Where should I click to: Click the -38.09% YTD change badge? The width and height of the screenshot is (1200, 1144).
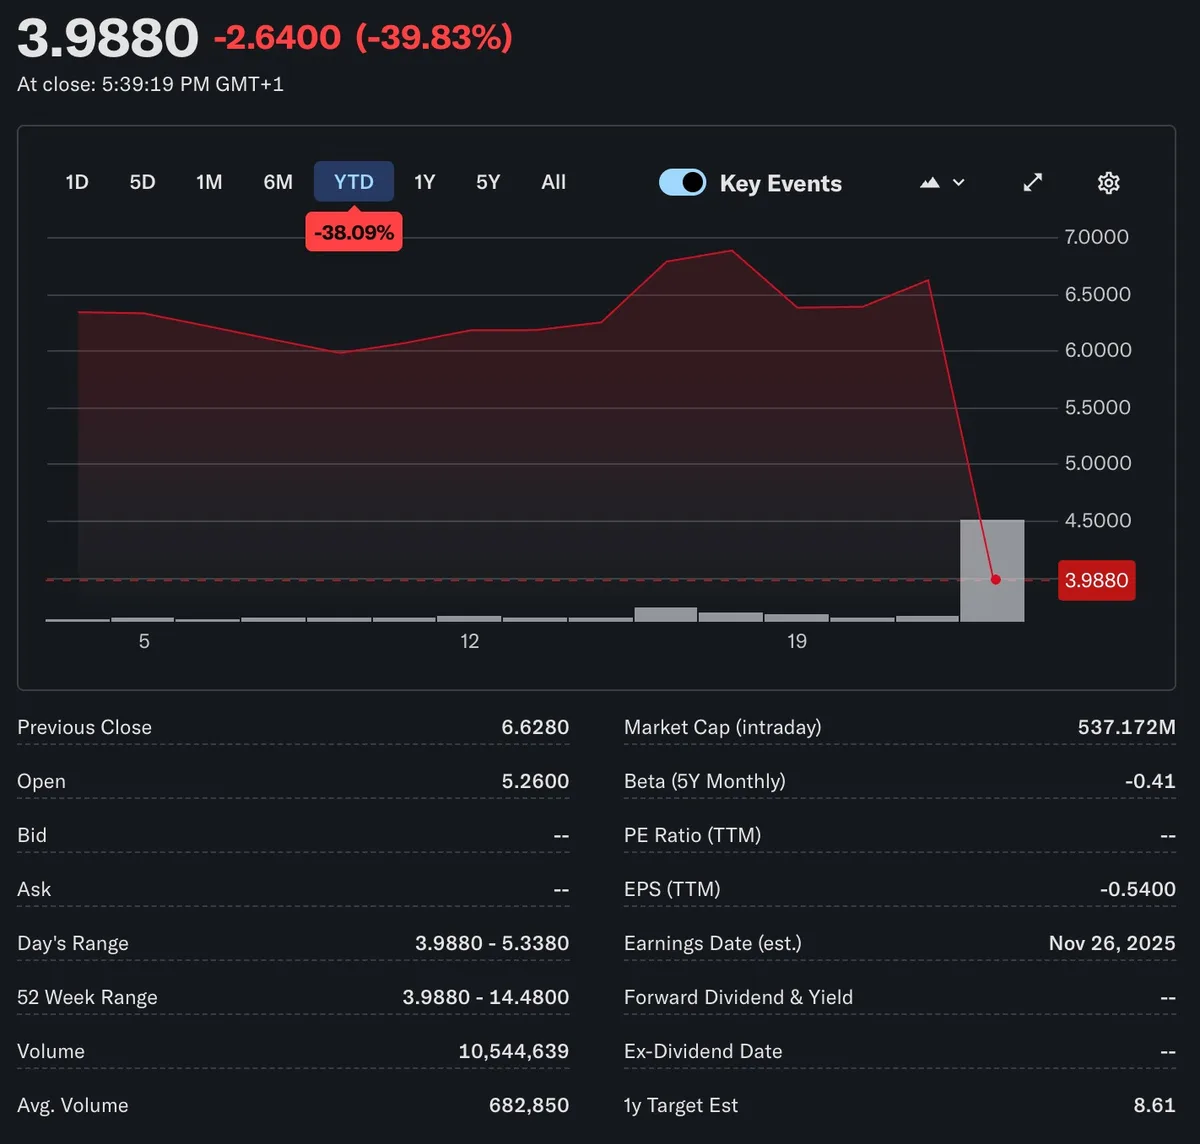click(x=354, y=233)
